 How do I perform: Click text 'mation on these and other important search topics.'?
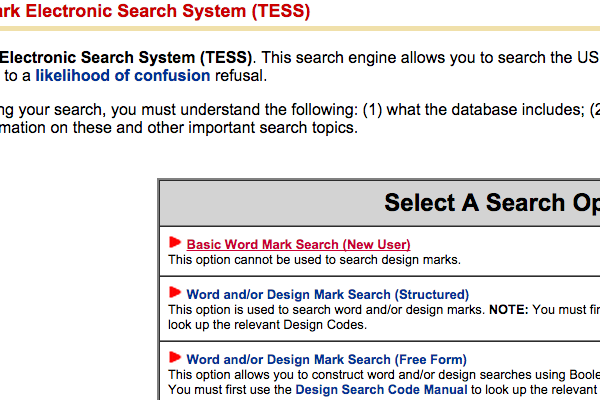(x=179, y=127)
